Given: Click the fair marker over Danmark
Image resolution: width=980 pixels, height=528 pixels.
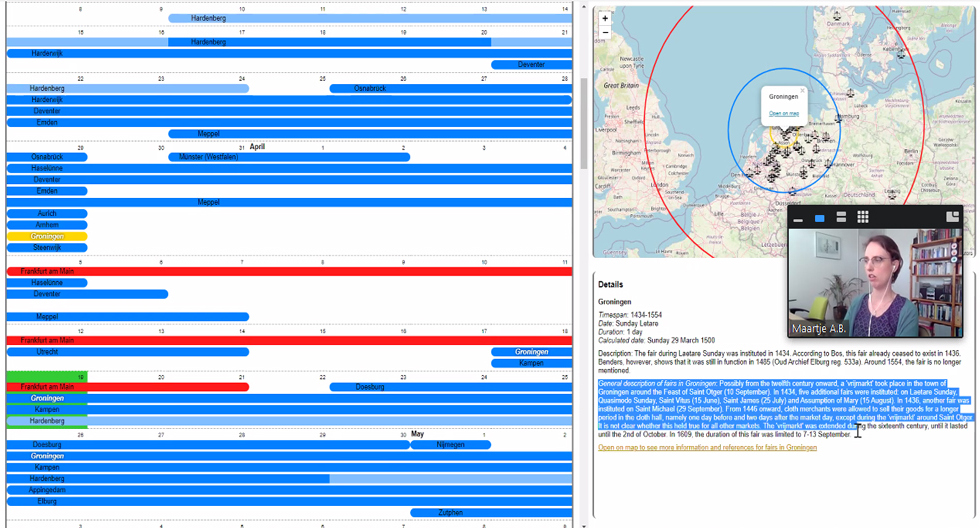Looking at the screenshot, I should [837, 16].
